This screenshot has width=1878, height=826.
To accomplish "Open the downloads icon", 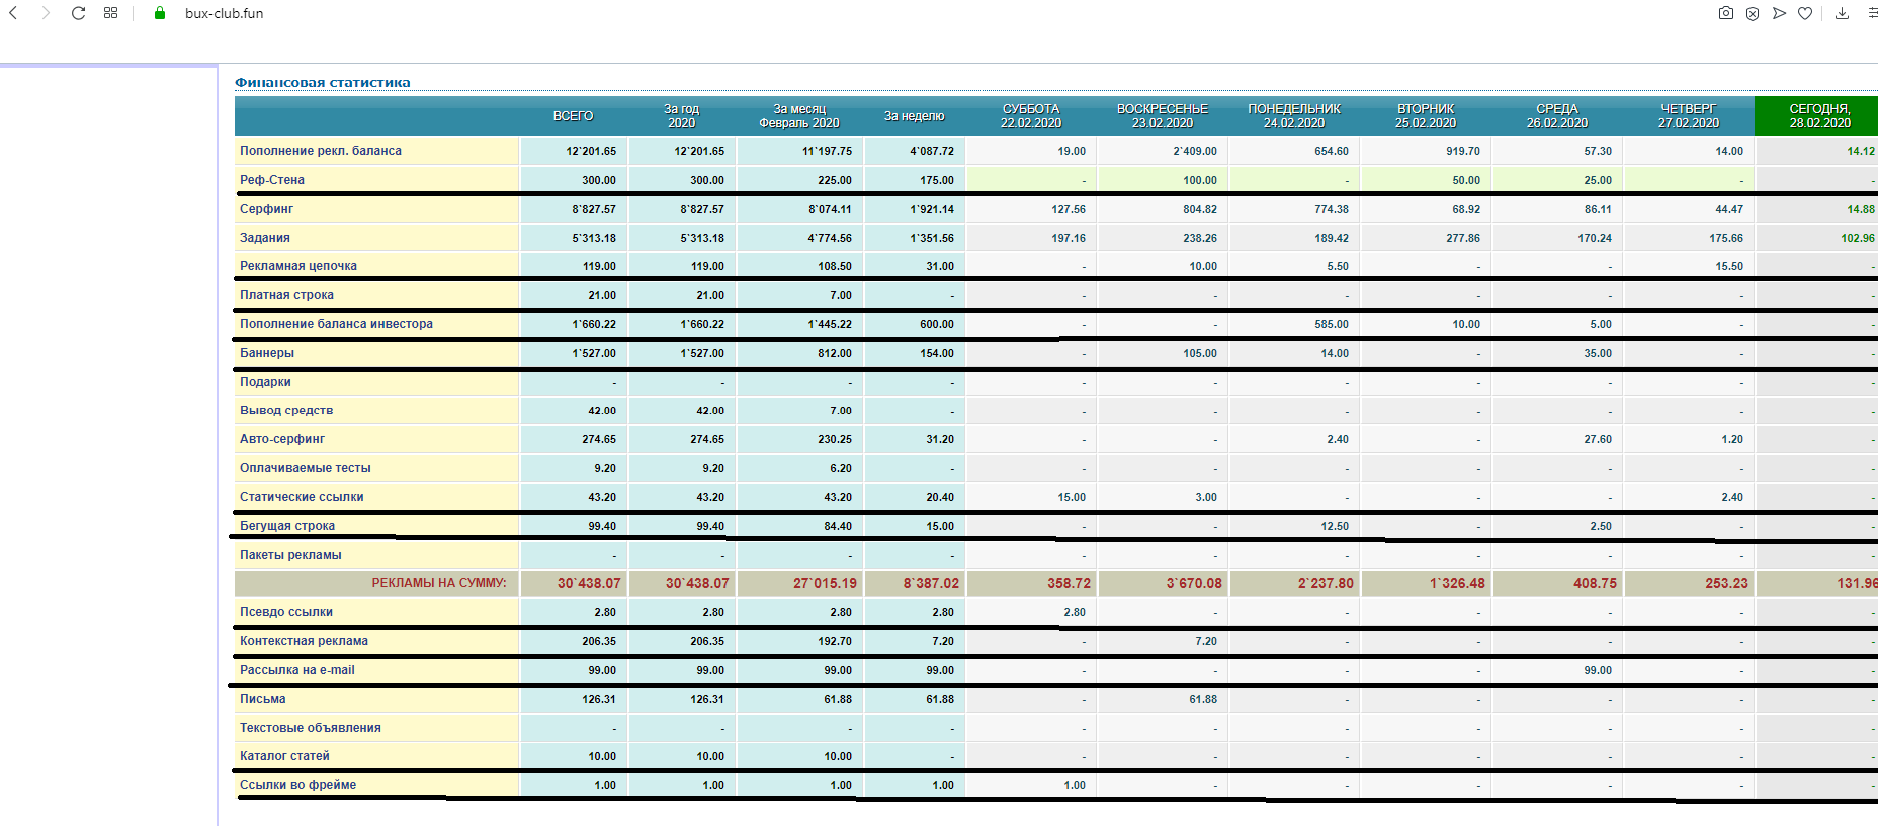I will (1842, 13).
